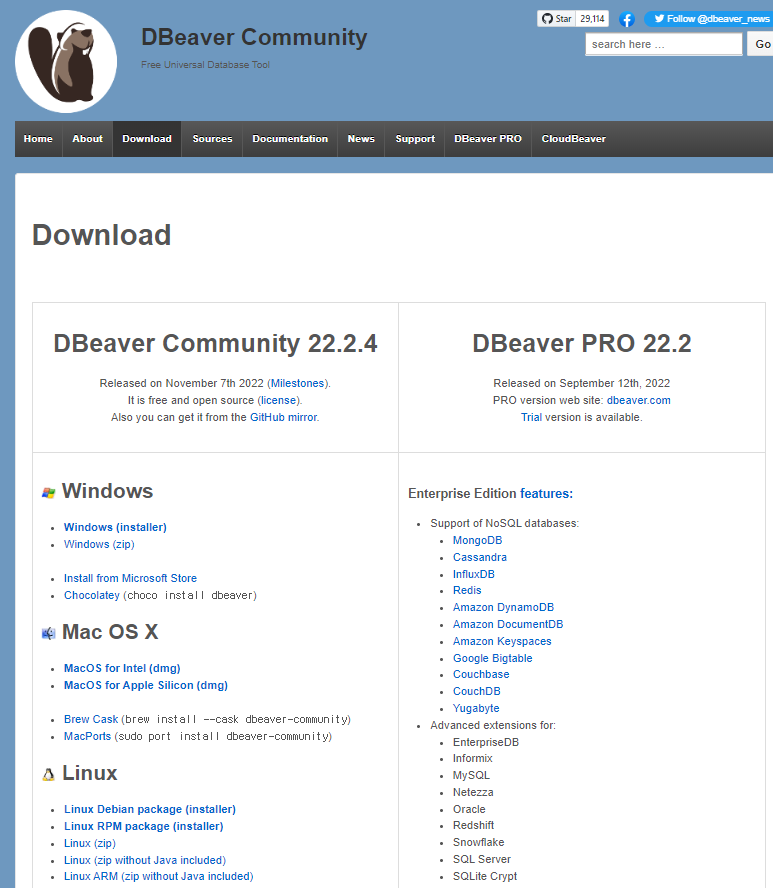Open the CouchDB link

tap(476, 691)
